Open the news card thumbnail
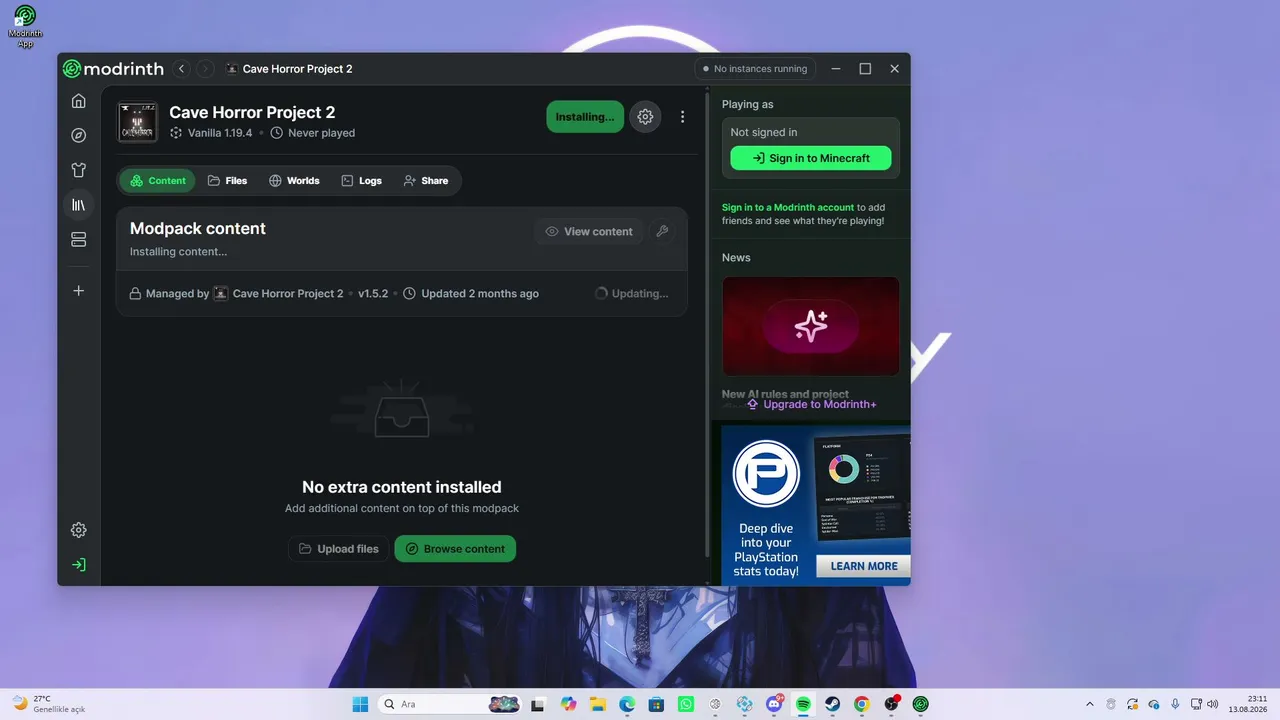Viewport: 1280px width, 720px height. pos(811,326)
